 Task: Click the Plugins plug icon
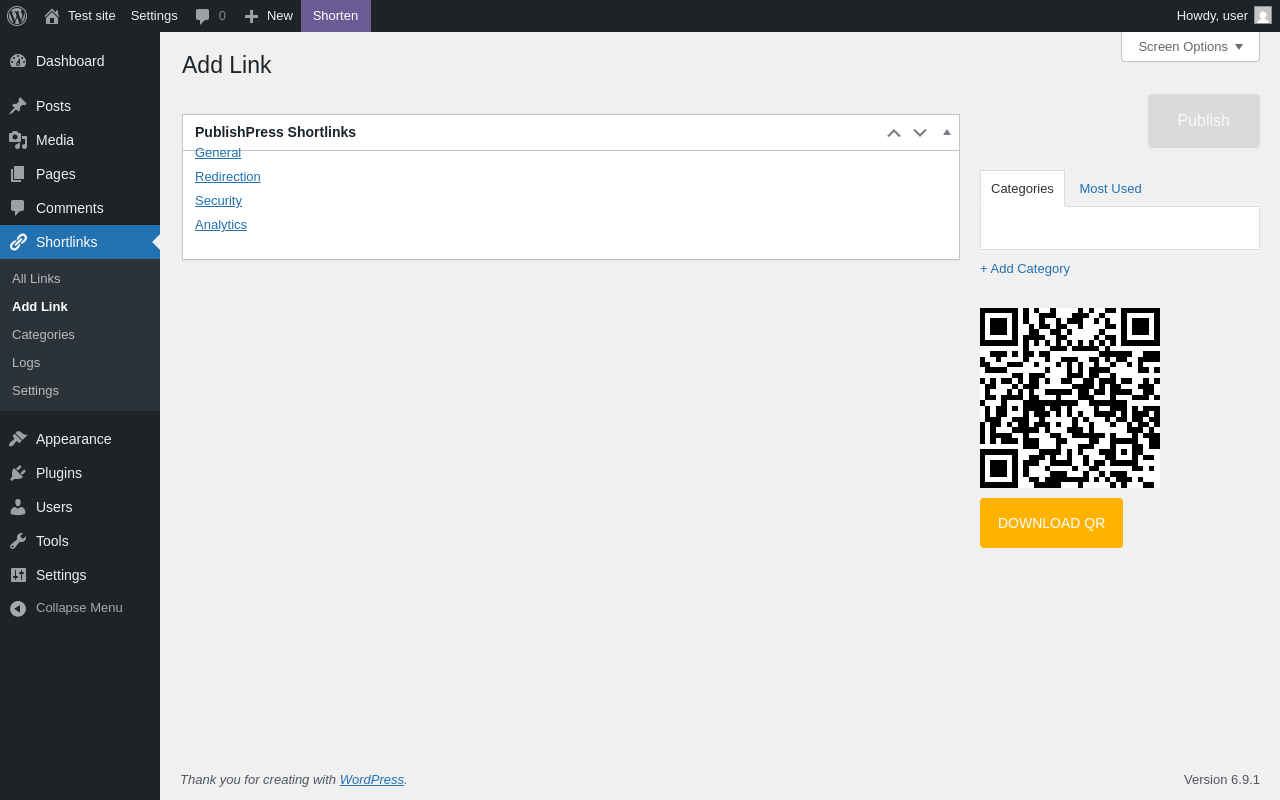pos(18,473)
